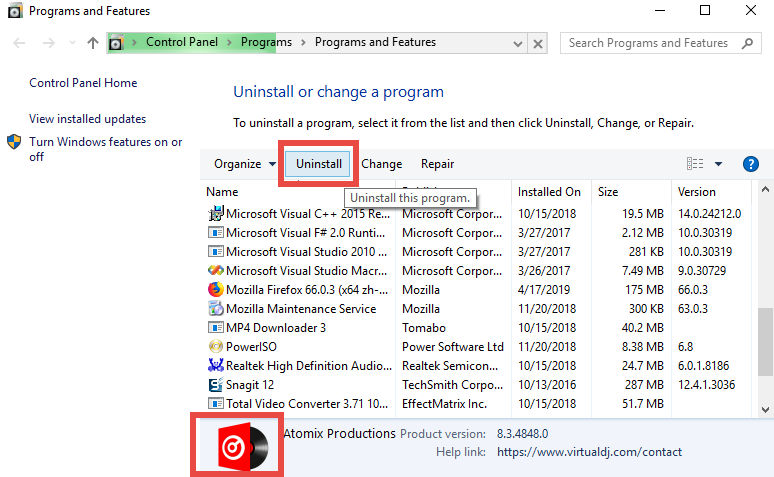
Task: Select Mozilla Firefox 66.0.3 row
Action: click(x=477, y=290)
